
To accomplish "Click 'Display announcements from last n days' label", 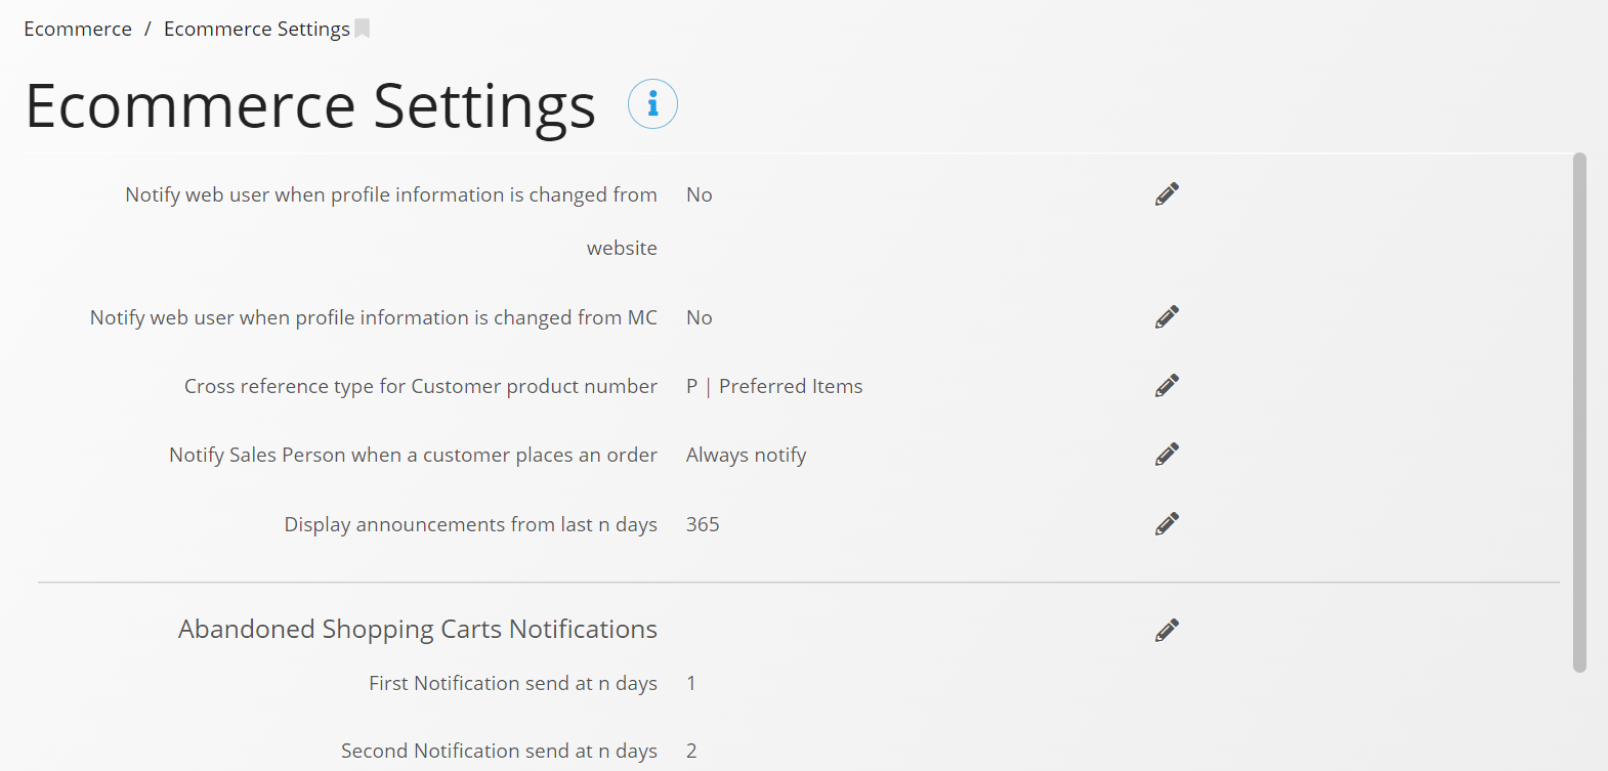I will pos(471,524).
